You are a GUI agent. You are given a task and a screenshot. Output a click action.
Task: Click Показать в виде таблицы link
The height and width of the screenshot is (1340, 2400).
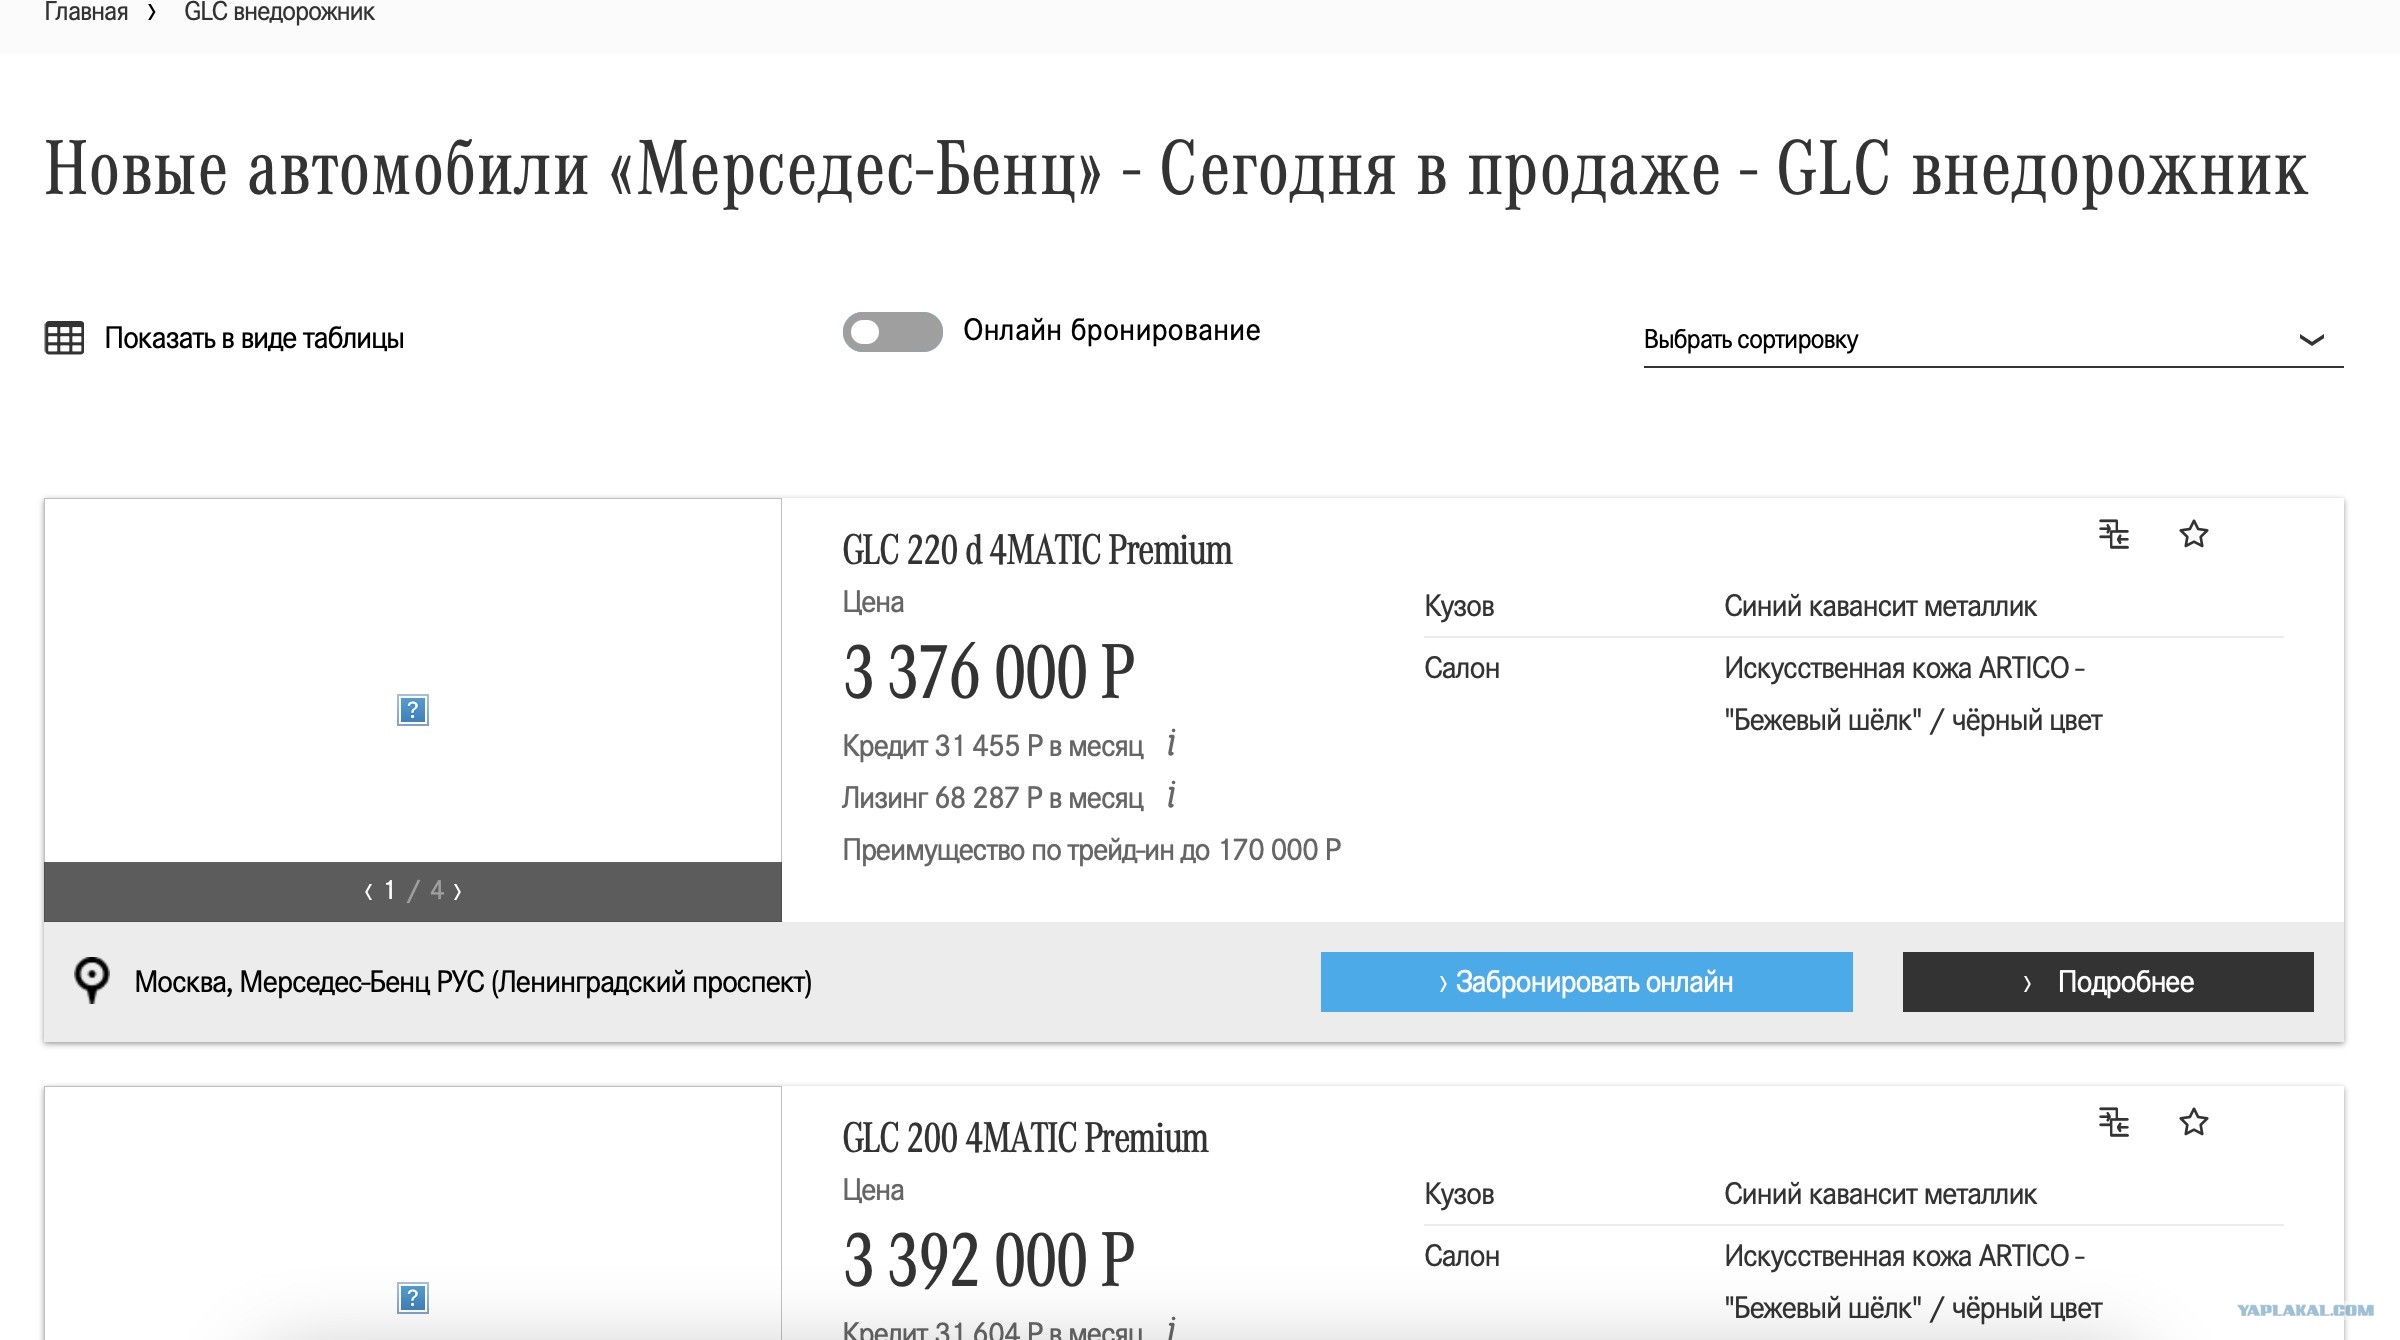pyautogui.click(x=254, y=338)
